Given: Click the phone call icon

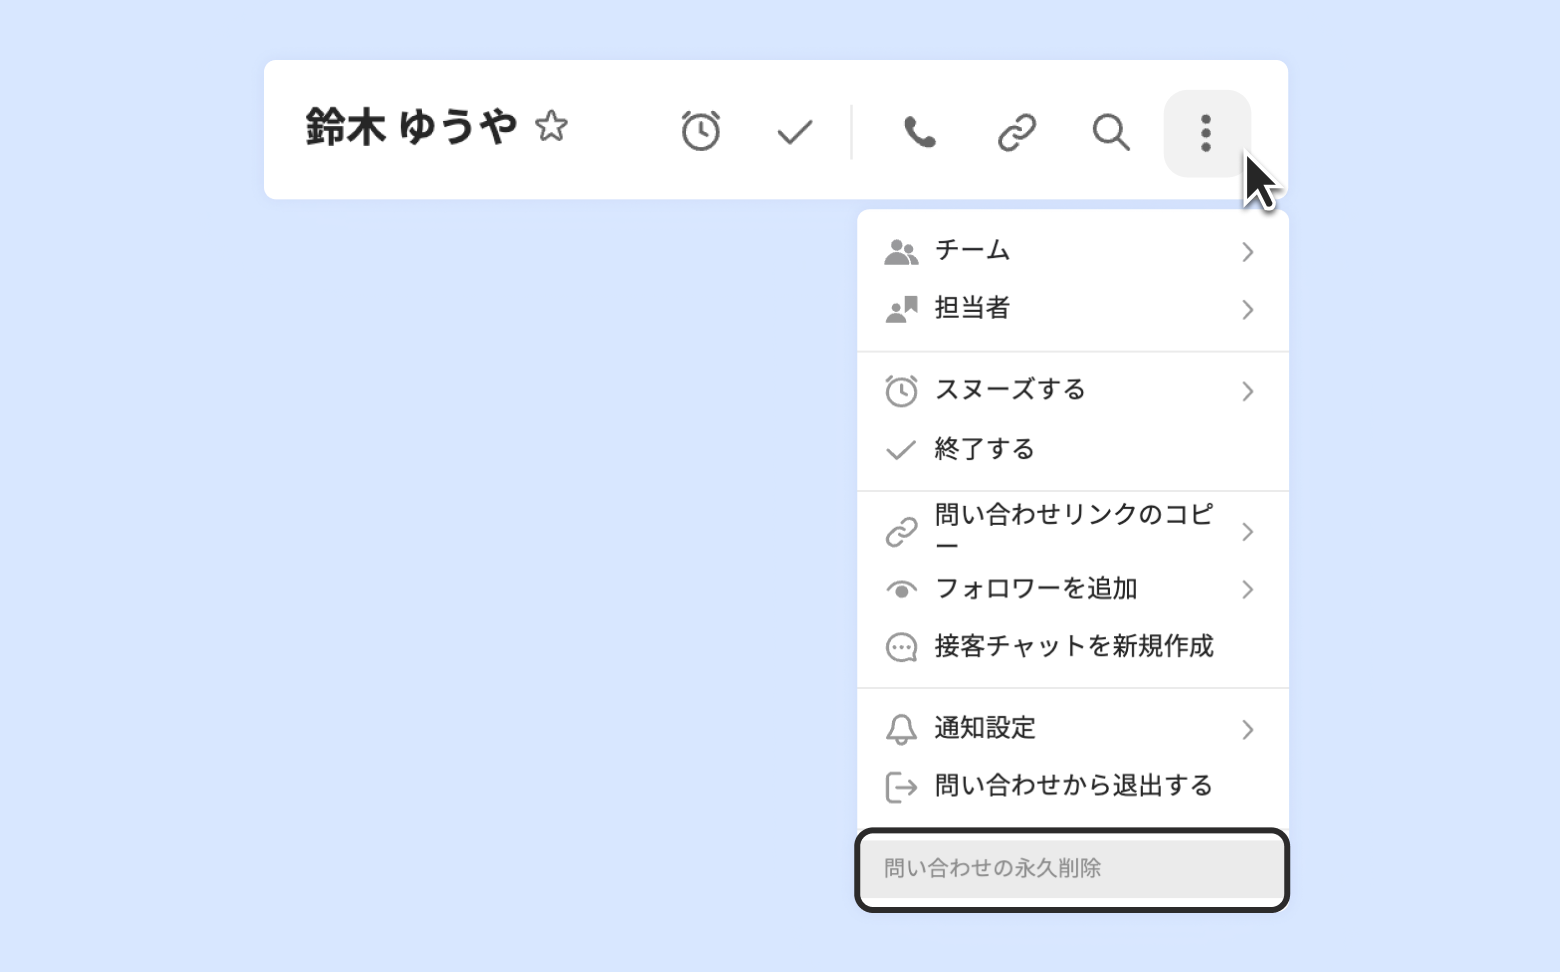Looking at the screenshot, I should pyautogui.click(x=919, y=132).
